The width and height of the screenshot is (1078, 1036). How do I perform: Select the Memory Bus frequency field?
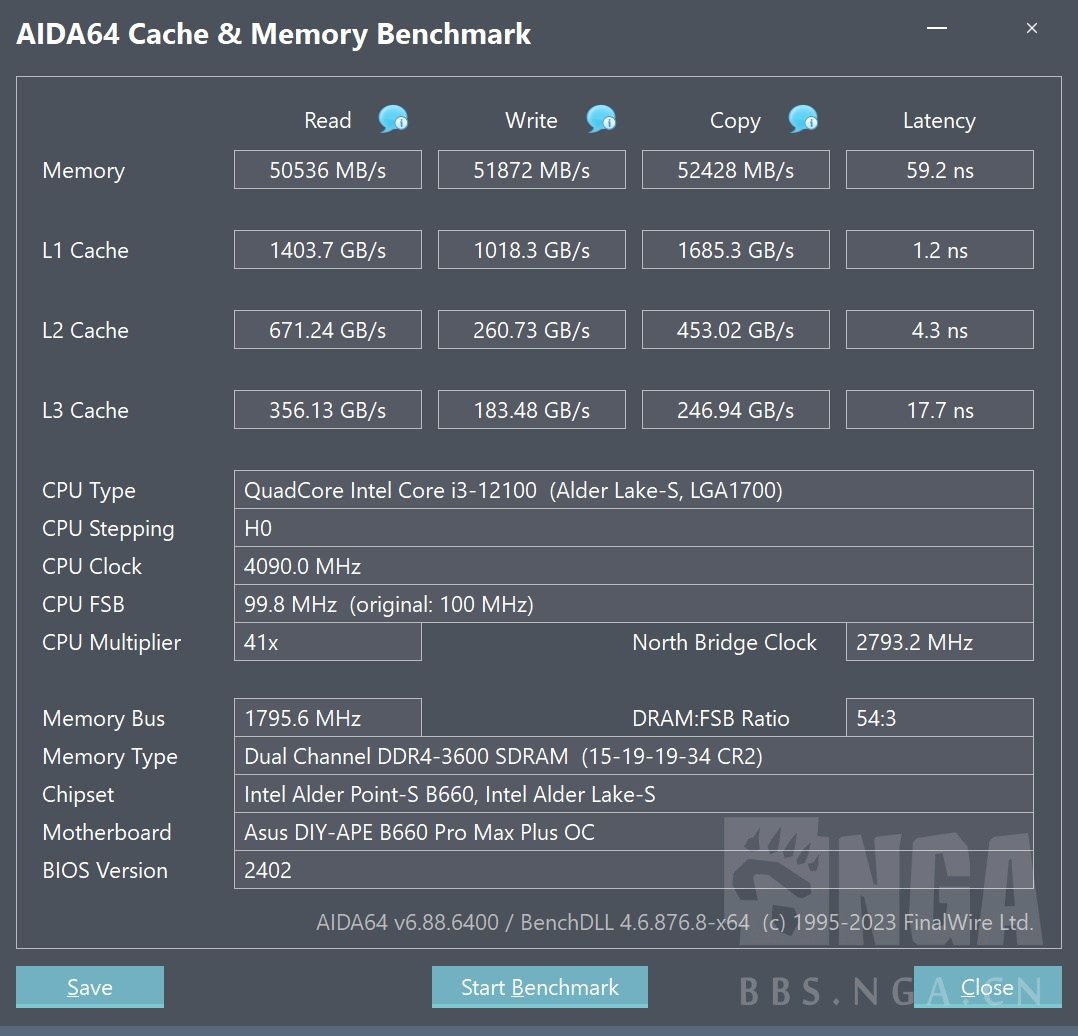[x=327, y=717]
